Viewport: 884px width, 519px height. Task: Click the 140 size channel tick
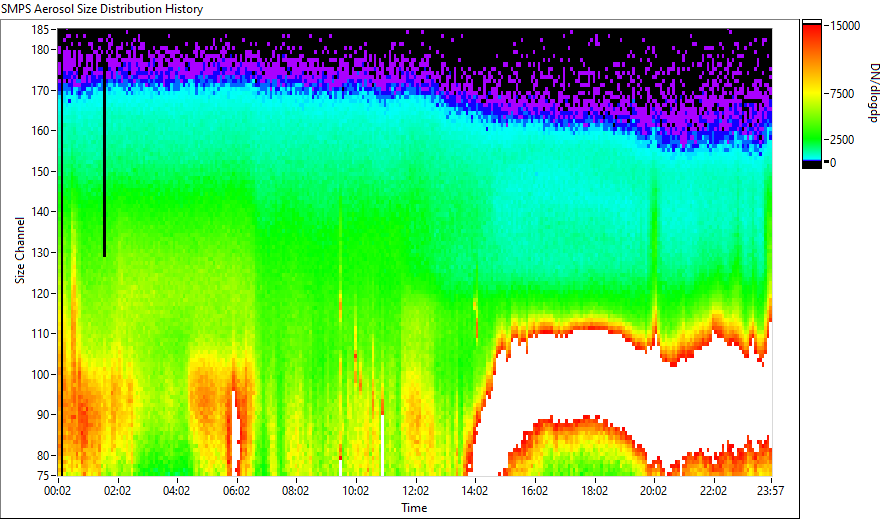40,212
